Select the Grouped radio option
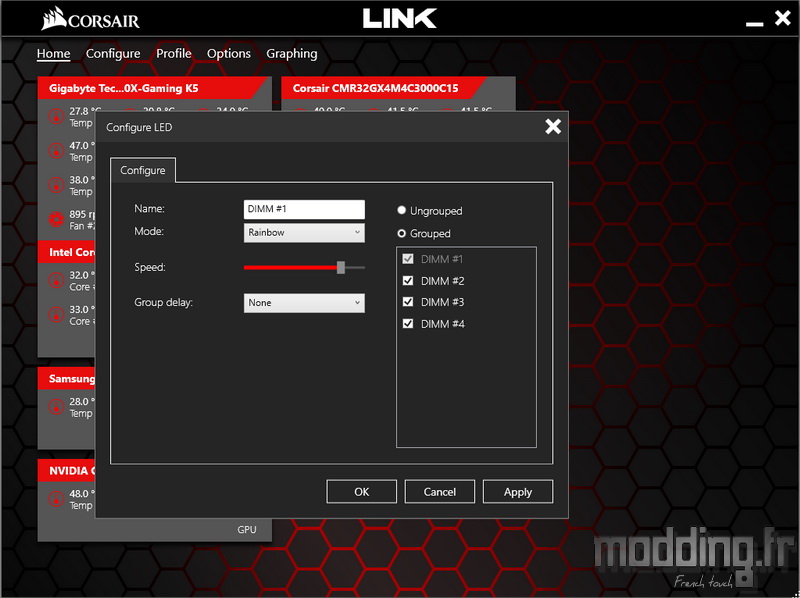Image resolution: width=800 pixels, height=598 pixels. pos(402,233)
